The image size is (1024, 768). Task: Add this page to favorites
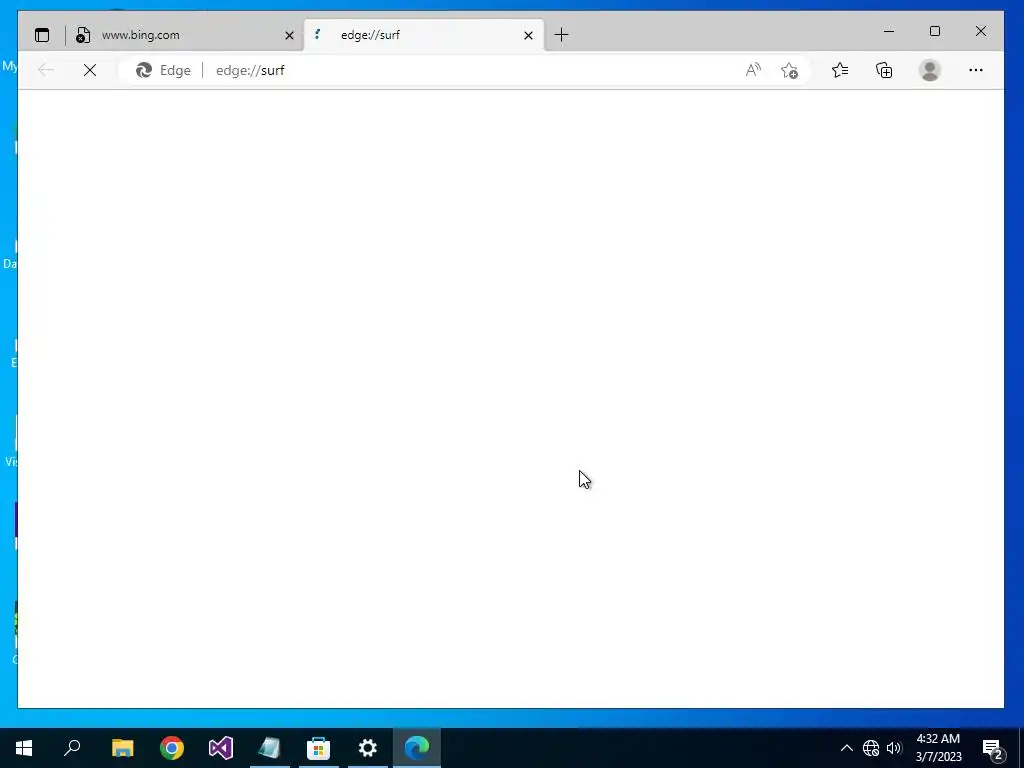coord(790,70)
